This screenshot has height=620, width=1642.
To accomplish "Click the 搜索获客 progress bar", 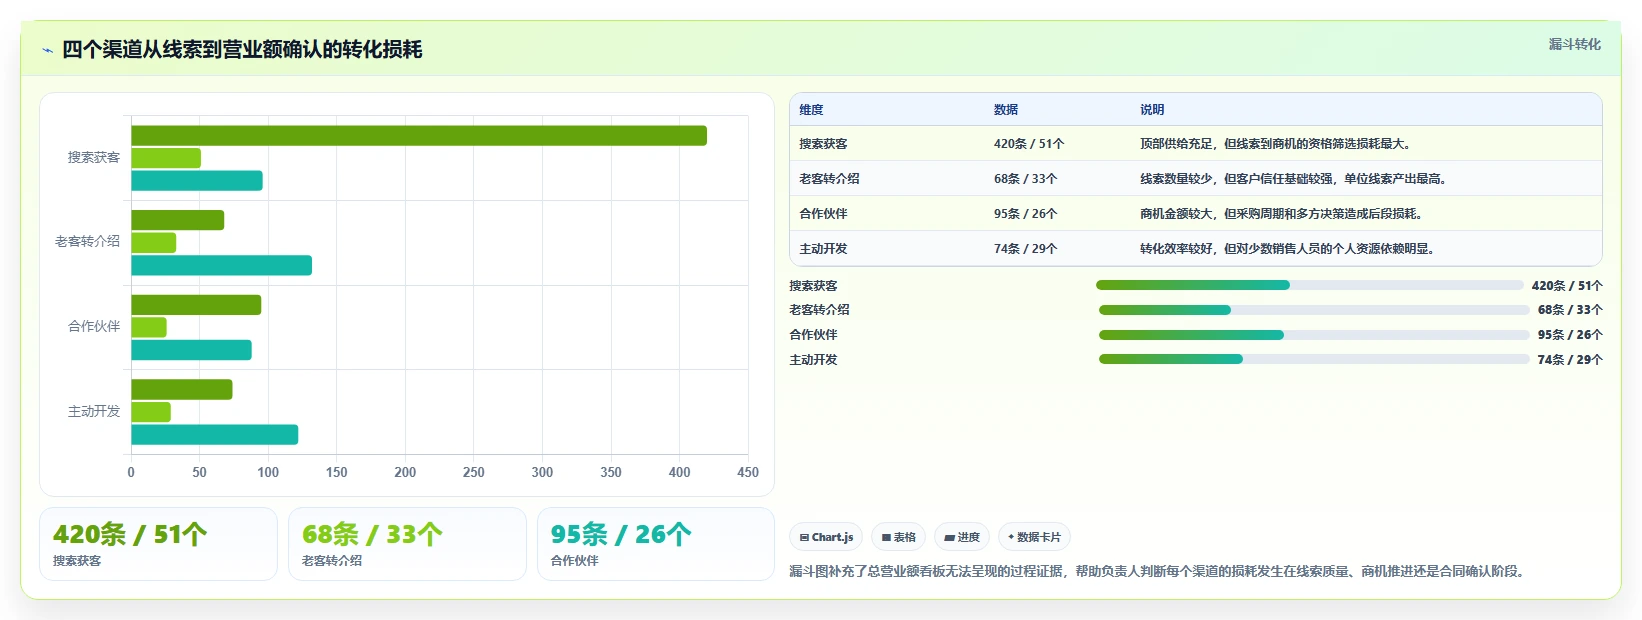I will pos(1309,285).
